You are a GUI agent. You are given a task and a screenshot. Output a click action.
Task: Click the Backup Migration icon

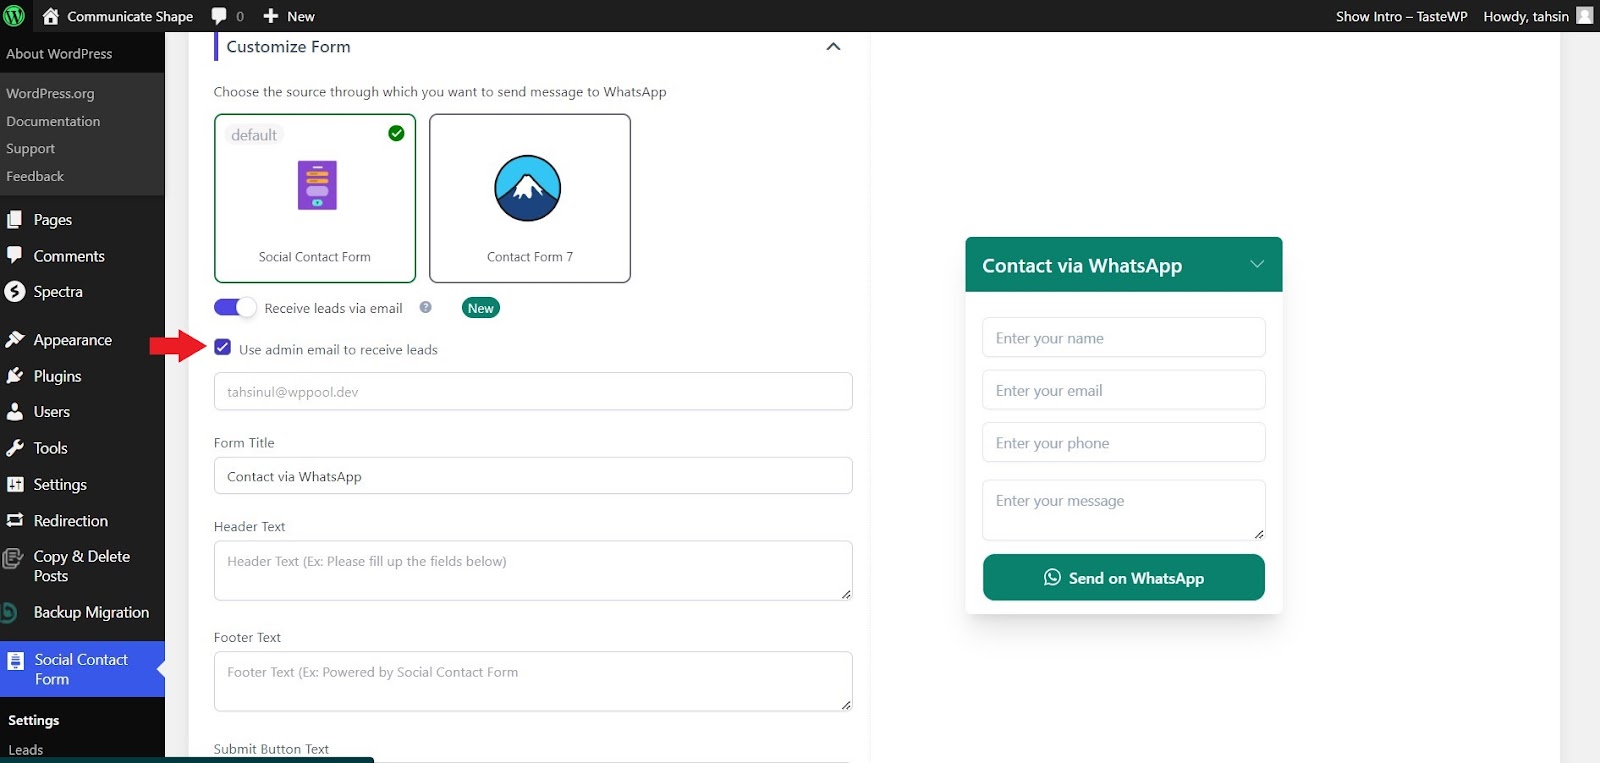coord(10,612)
